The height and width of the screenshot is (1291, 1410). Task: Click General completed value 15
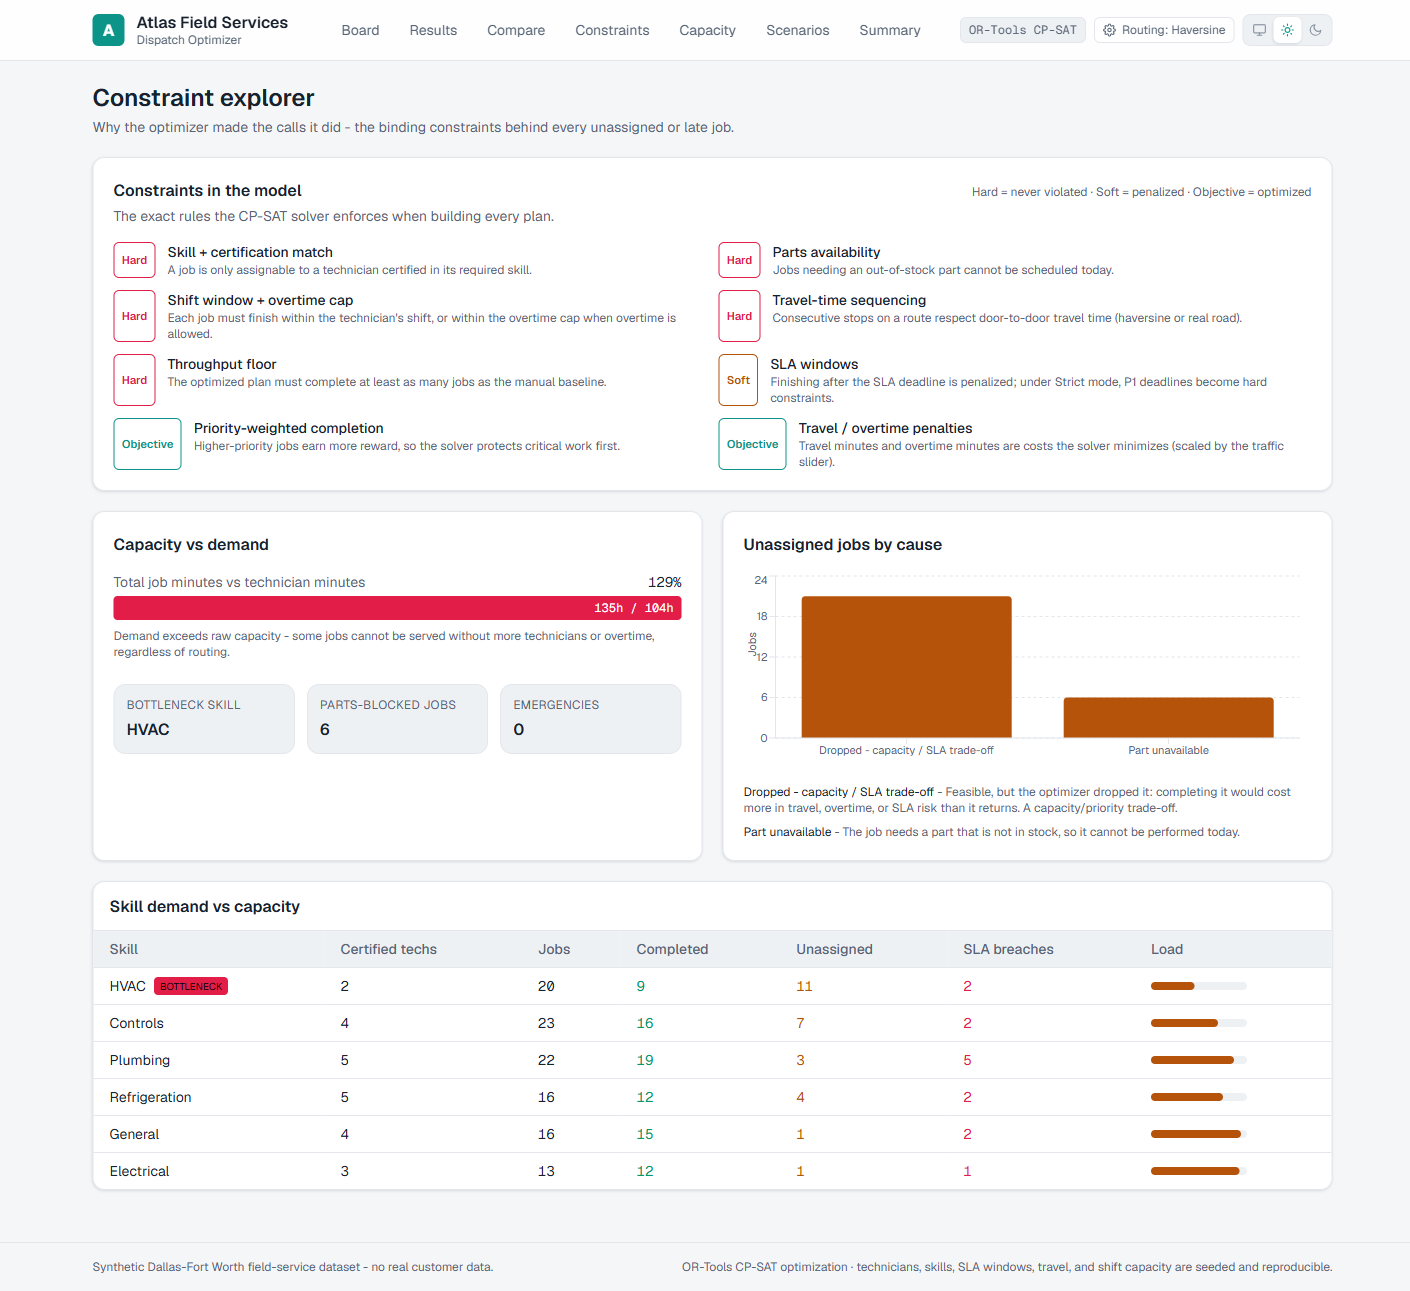click(645, 1134)
